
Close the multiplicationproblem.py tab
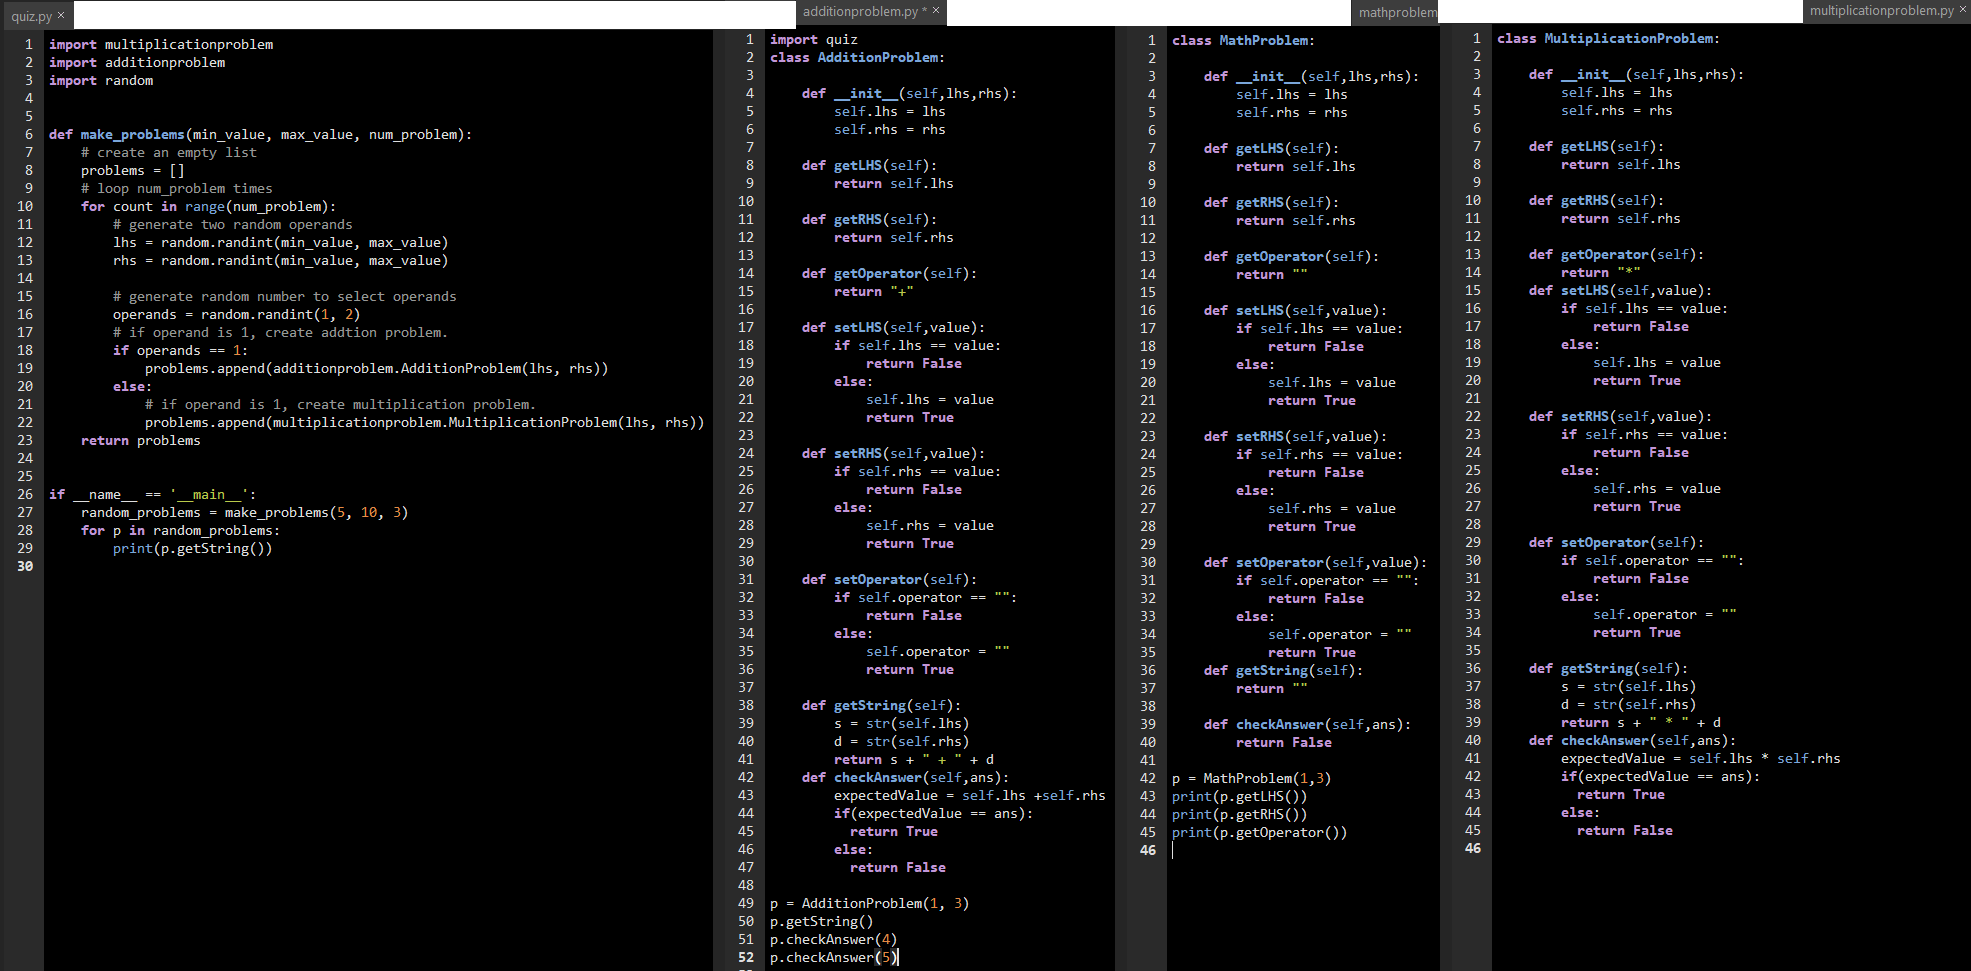point(1963,11)
